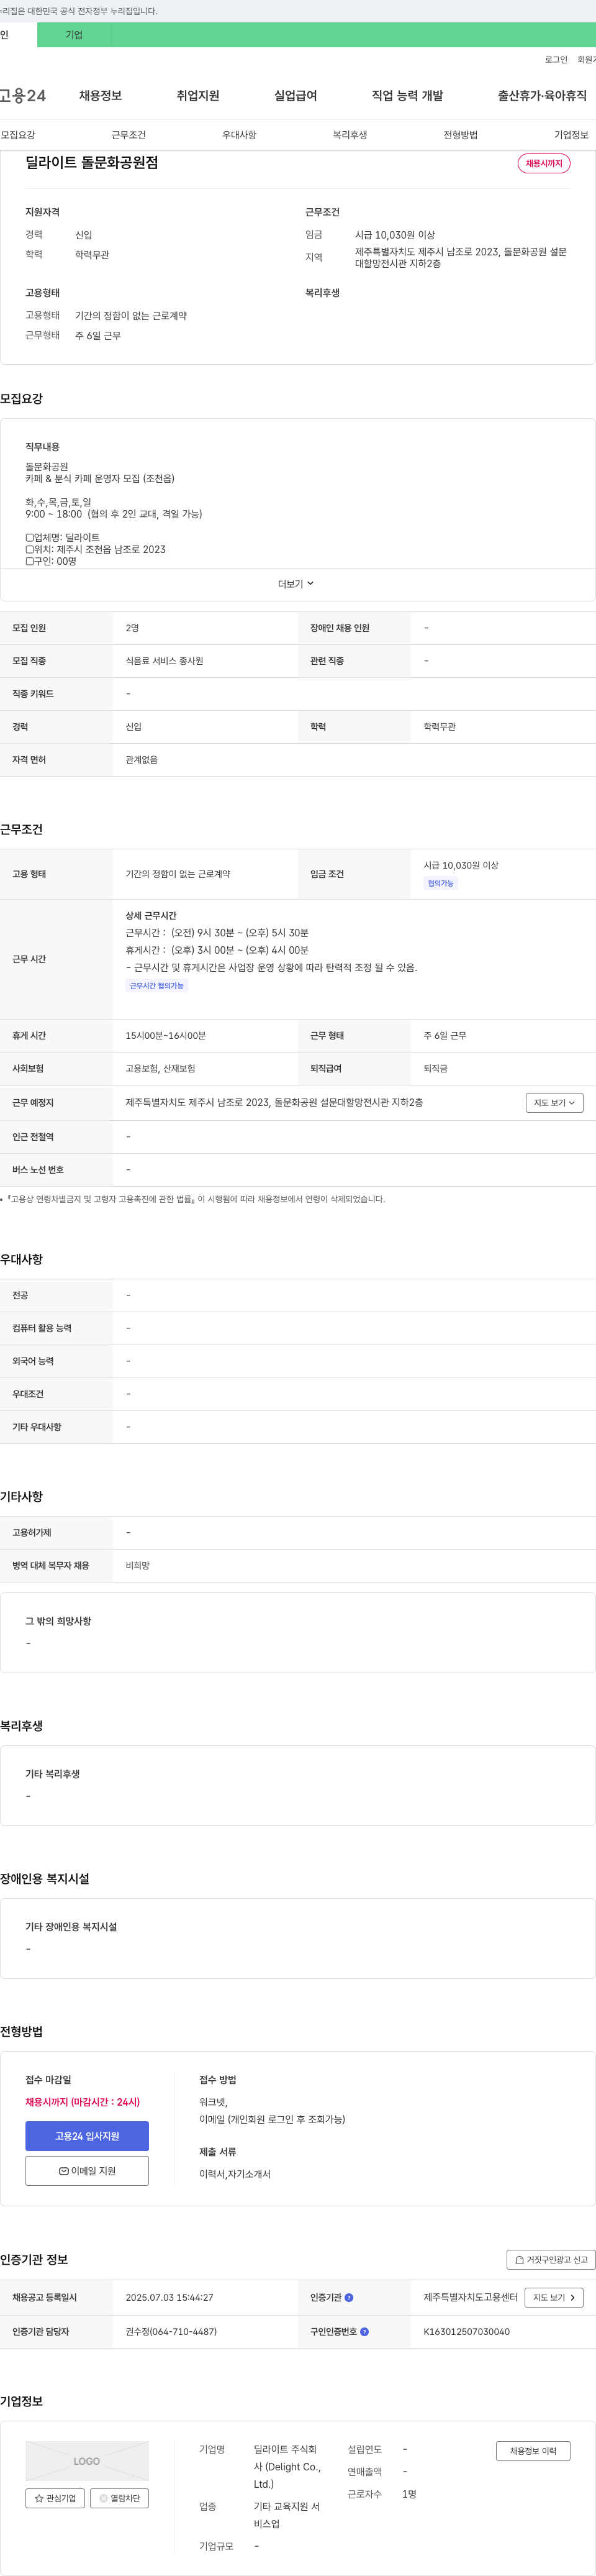Viewport: 596px width, 2576px height.
Task: Click the certification number K163012507030040
Action: point(466,2331)
